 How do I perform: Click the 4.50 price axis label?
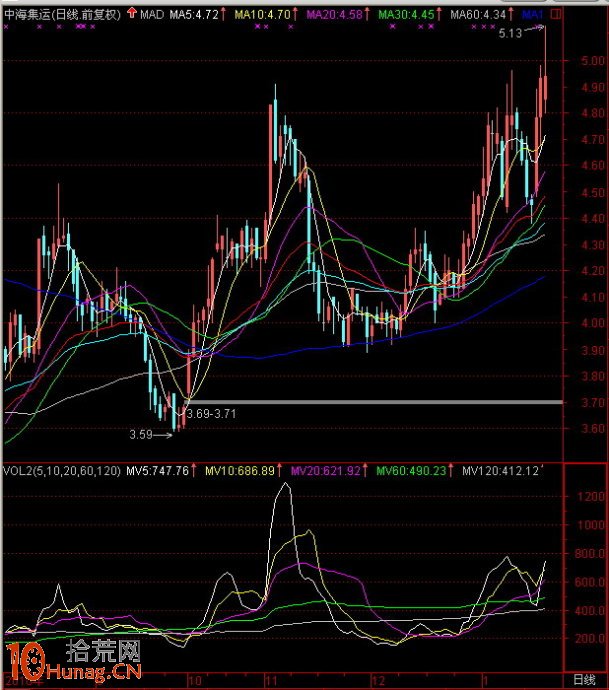[x=592, y=193]
